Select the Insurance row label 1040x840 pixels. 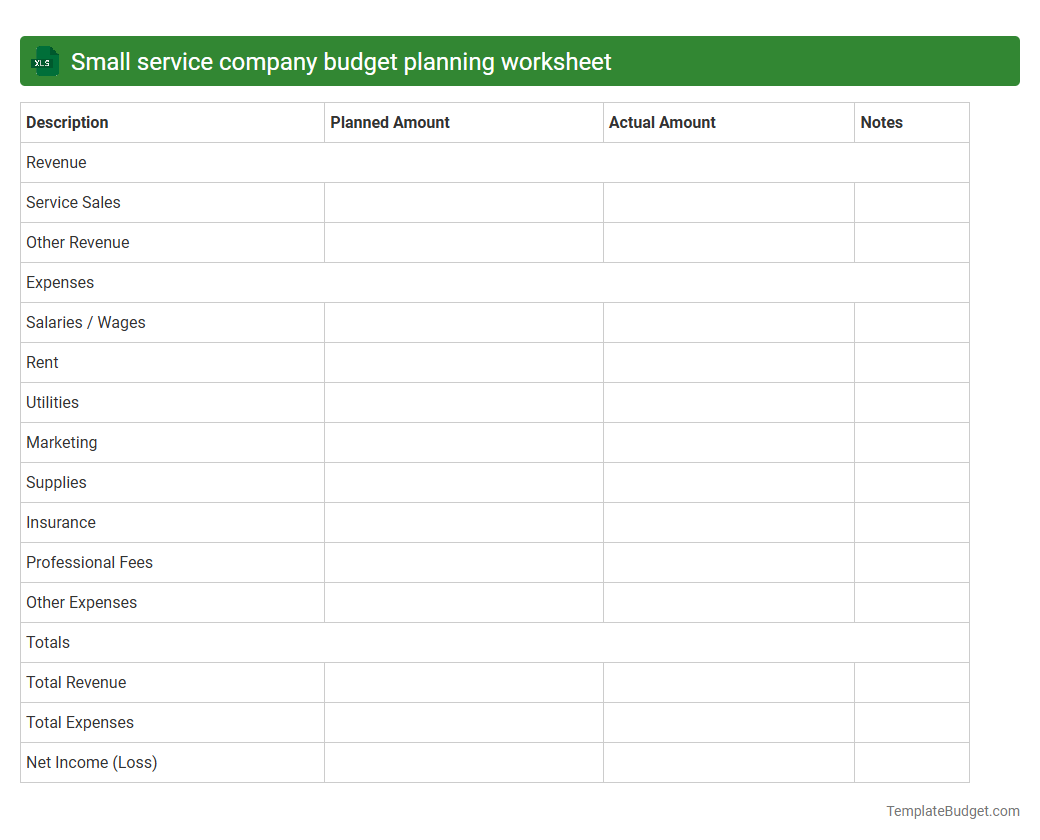[61, 522]
